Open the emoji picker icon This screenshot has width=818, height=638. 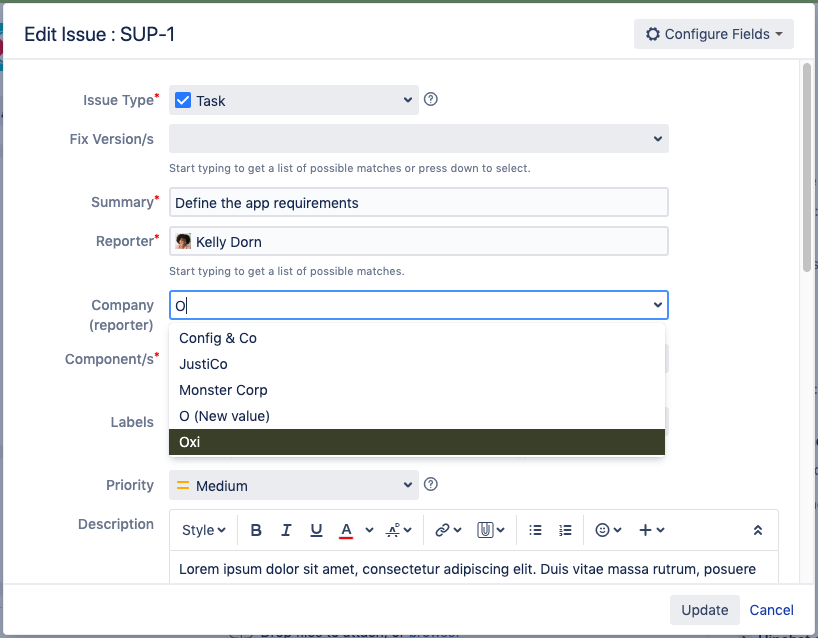pyautogui.click(x=603, y=530)
